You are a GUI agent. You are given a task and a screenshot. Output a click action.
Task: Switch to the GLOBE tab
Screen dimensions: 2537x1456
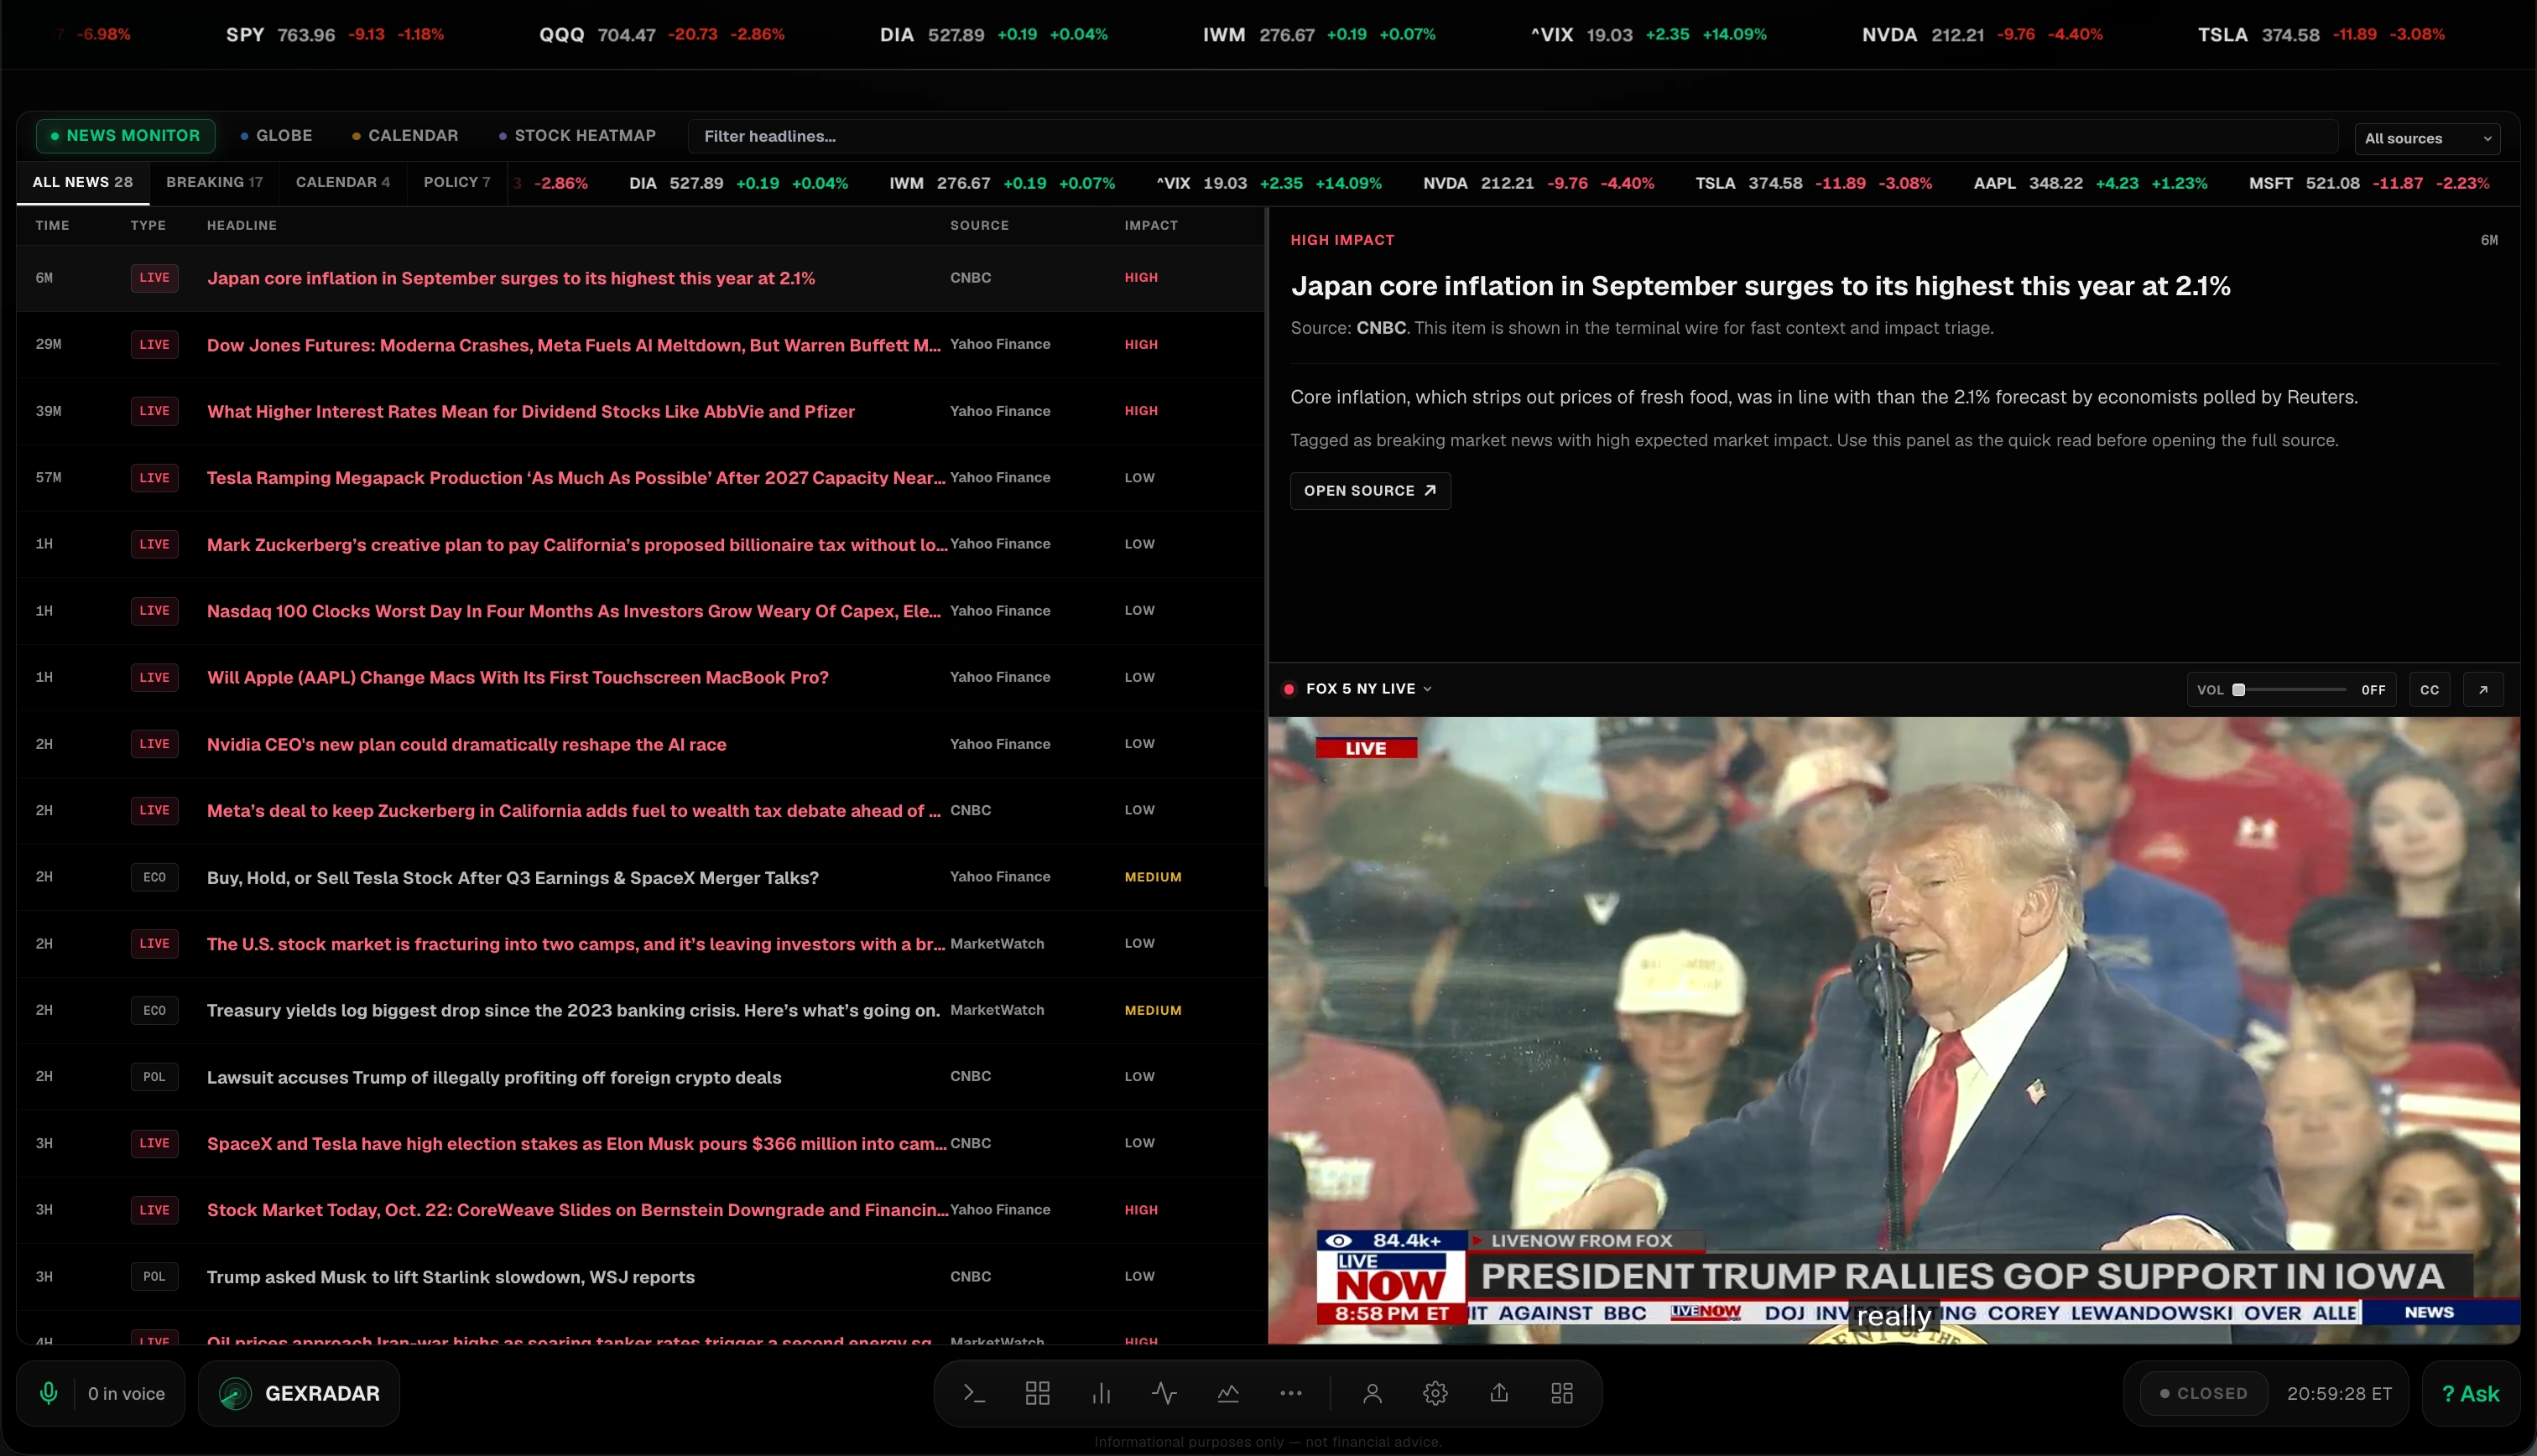277,135
